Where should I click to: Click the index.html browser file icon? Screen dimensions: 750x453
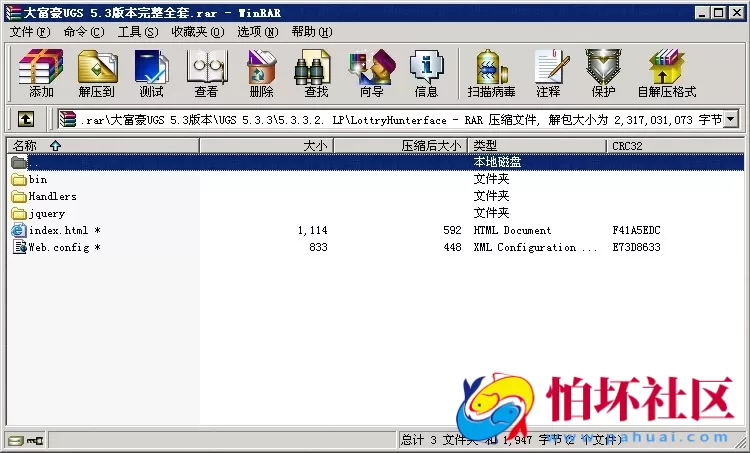coord(19,231)
